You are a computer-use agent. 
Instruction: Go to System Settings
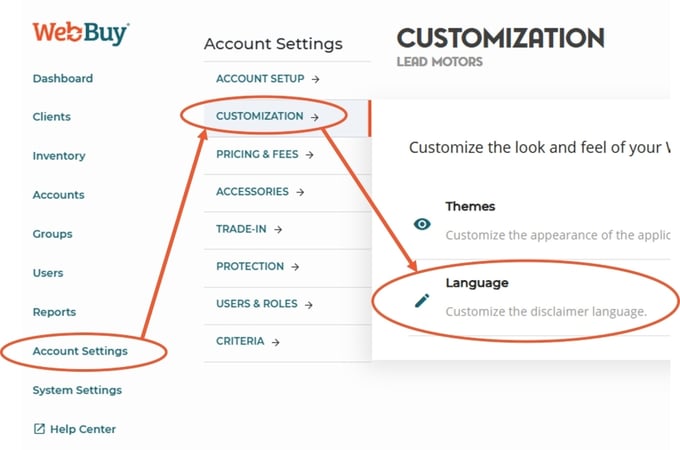point(77,390)
